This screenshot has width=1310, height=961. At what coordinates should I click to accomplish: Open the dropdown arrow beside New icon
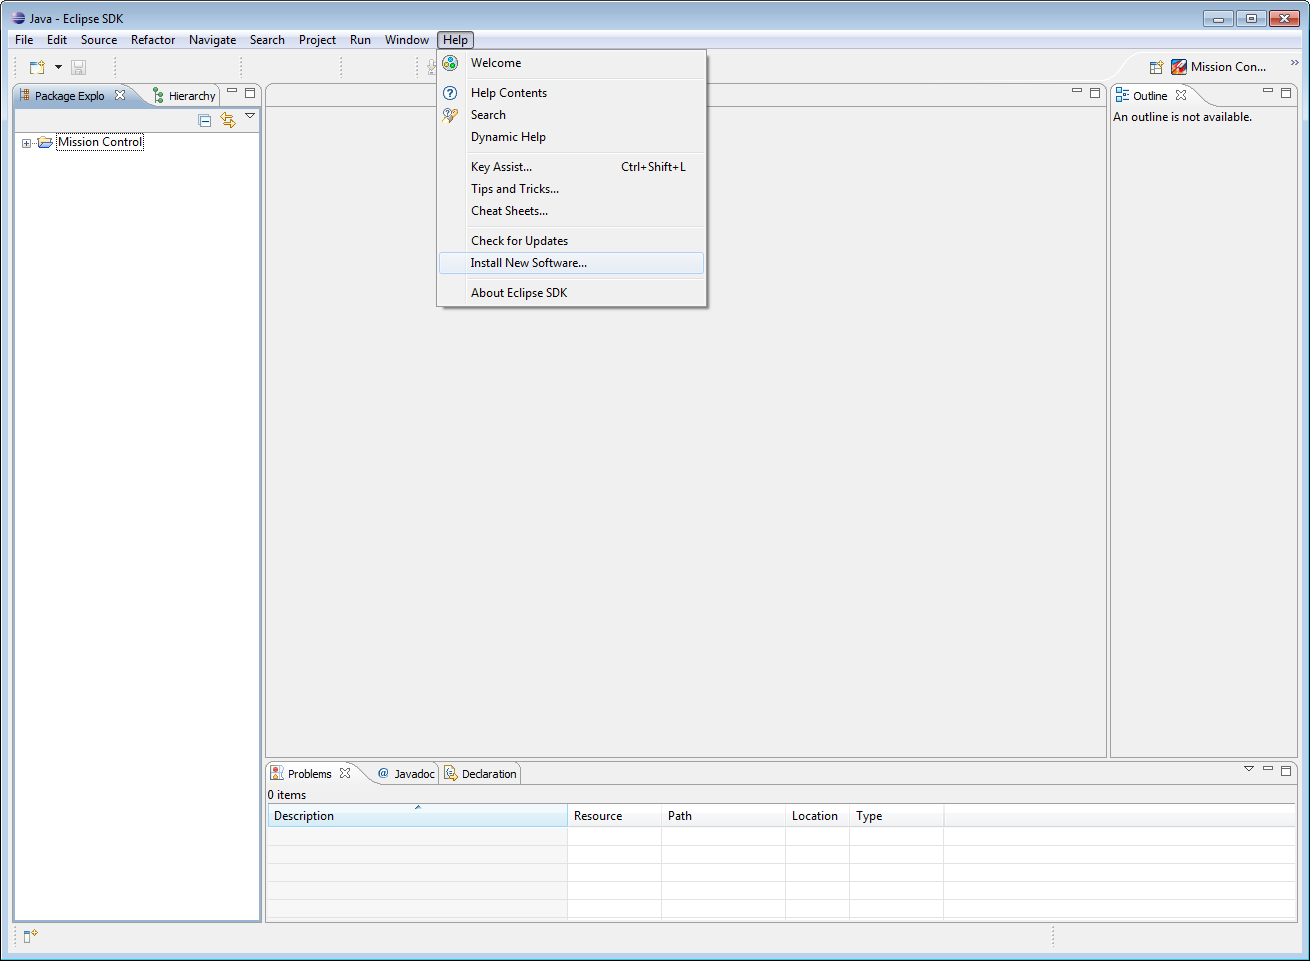[x=58, y=67]
